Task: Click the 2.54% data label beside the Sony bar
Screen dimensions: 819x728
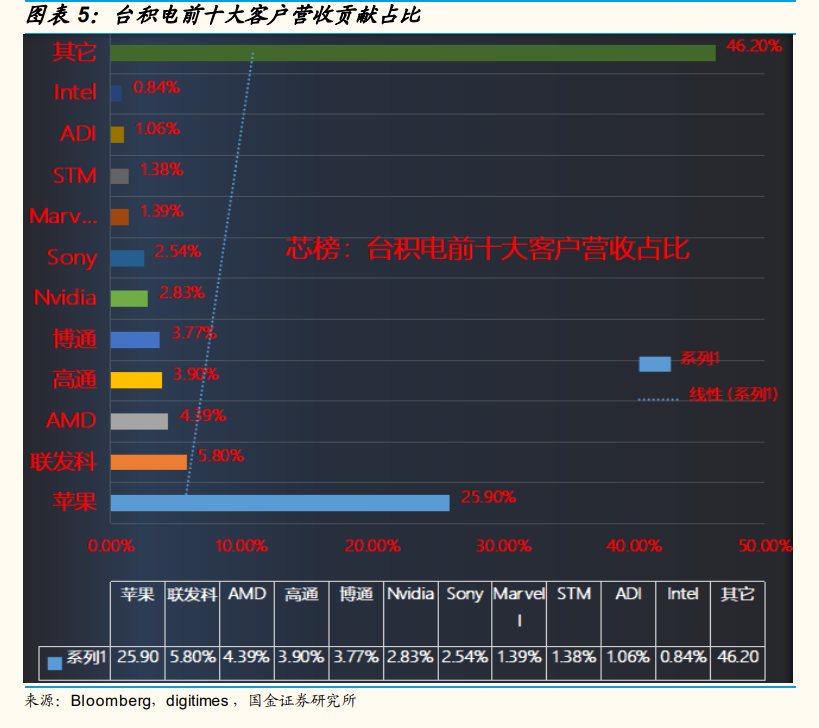Action: pos(178,252)
